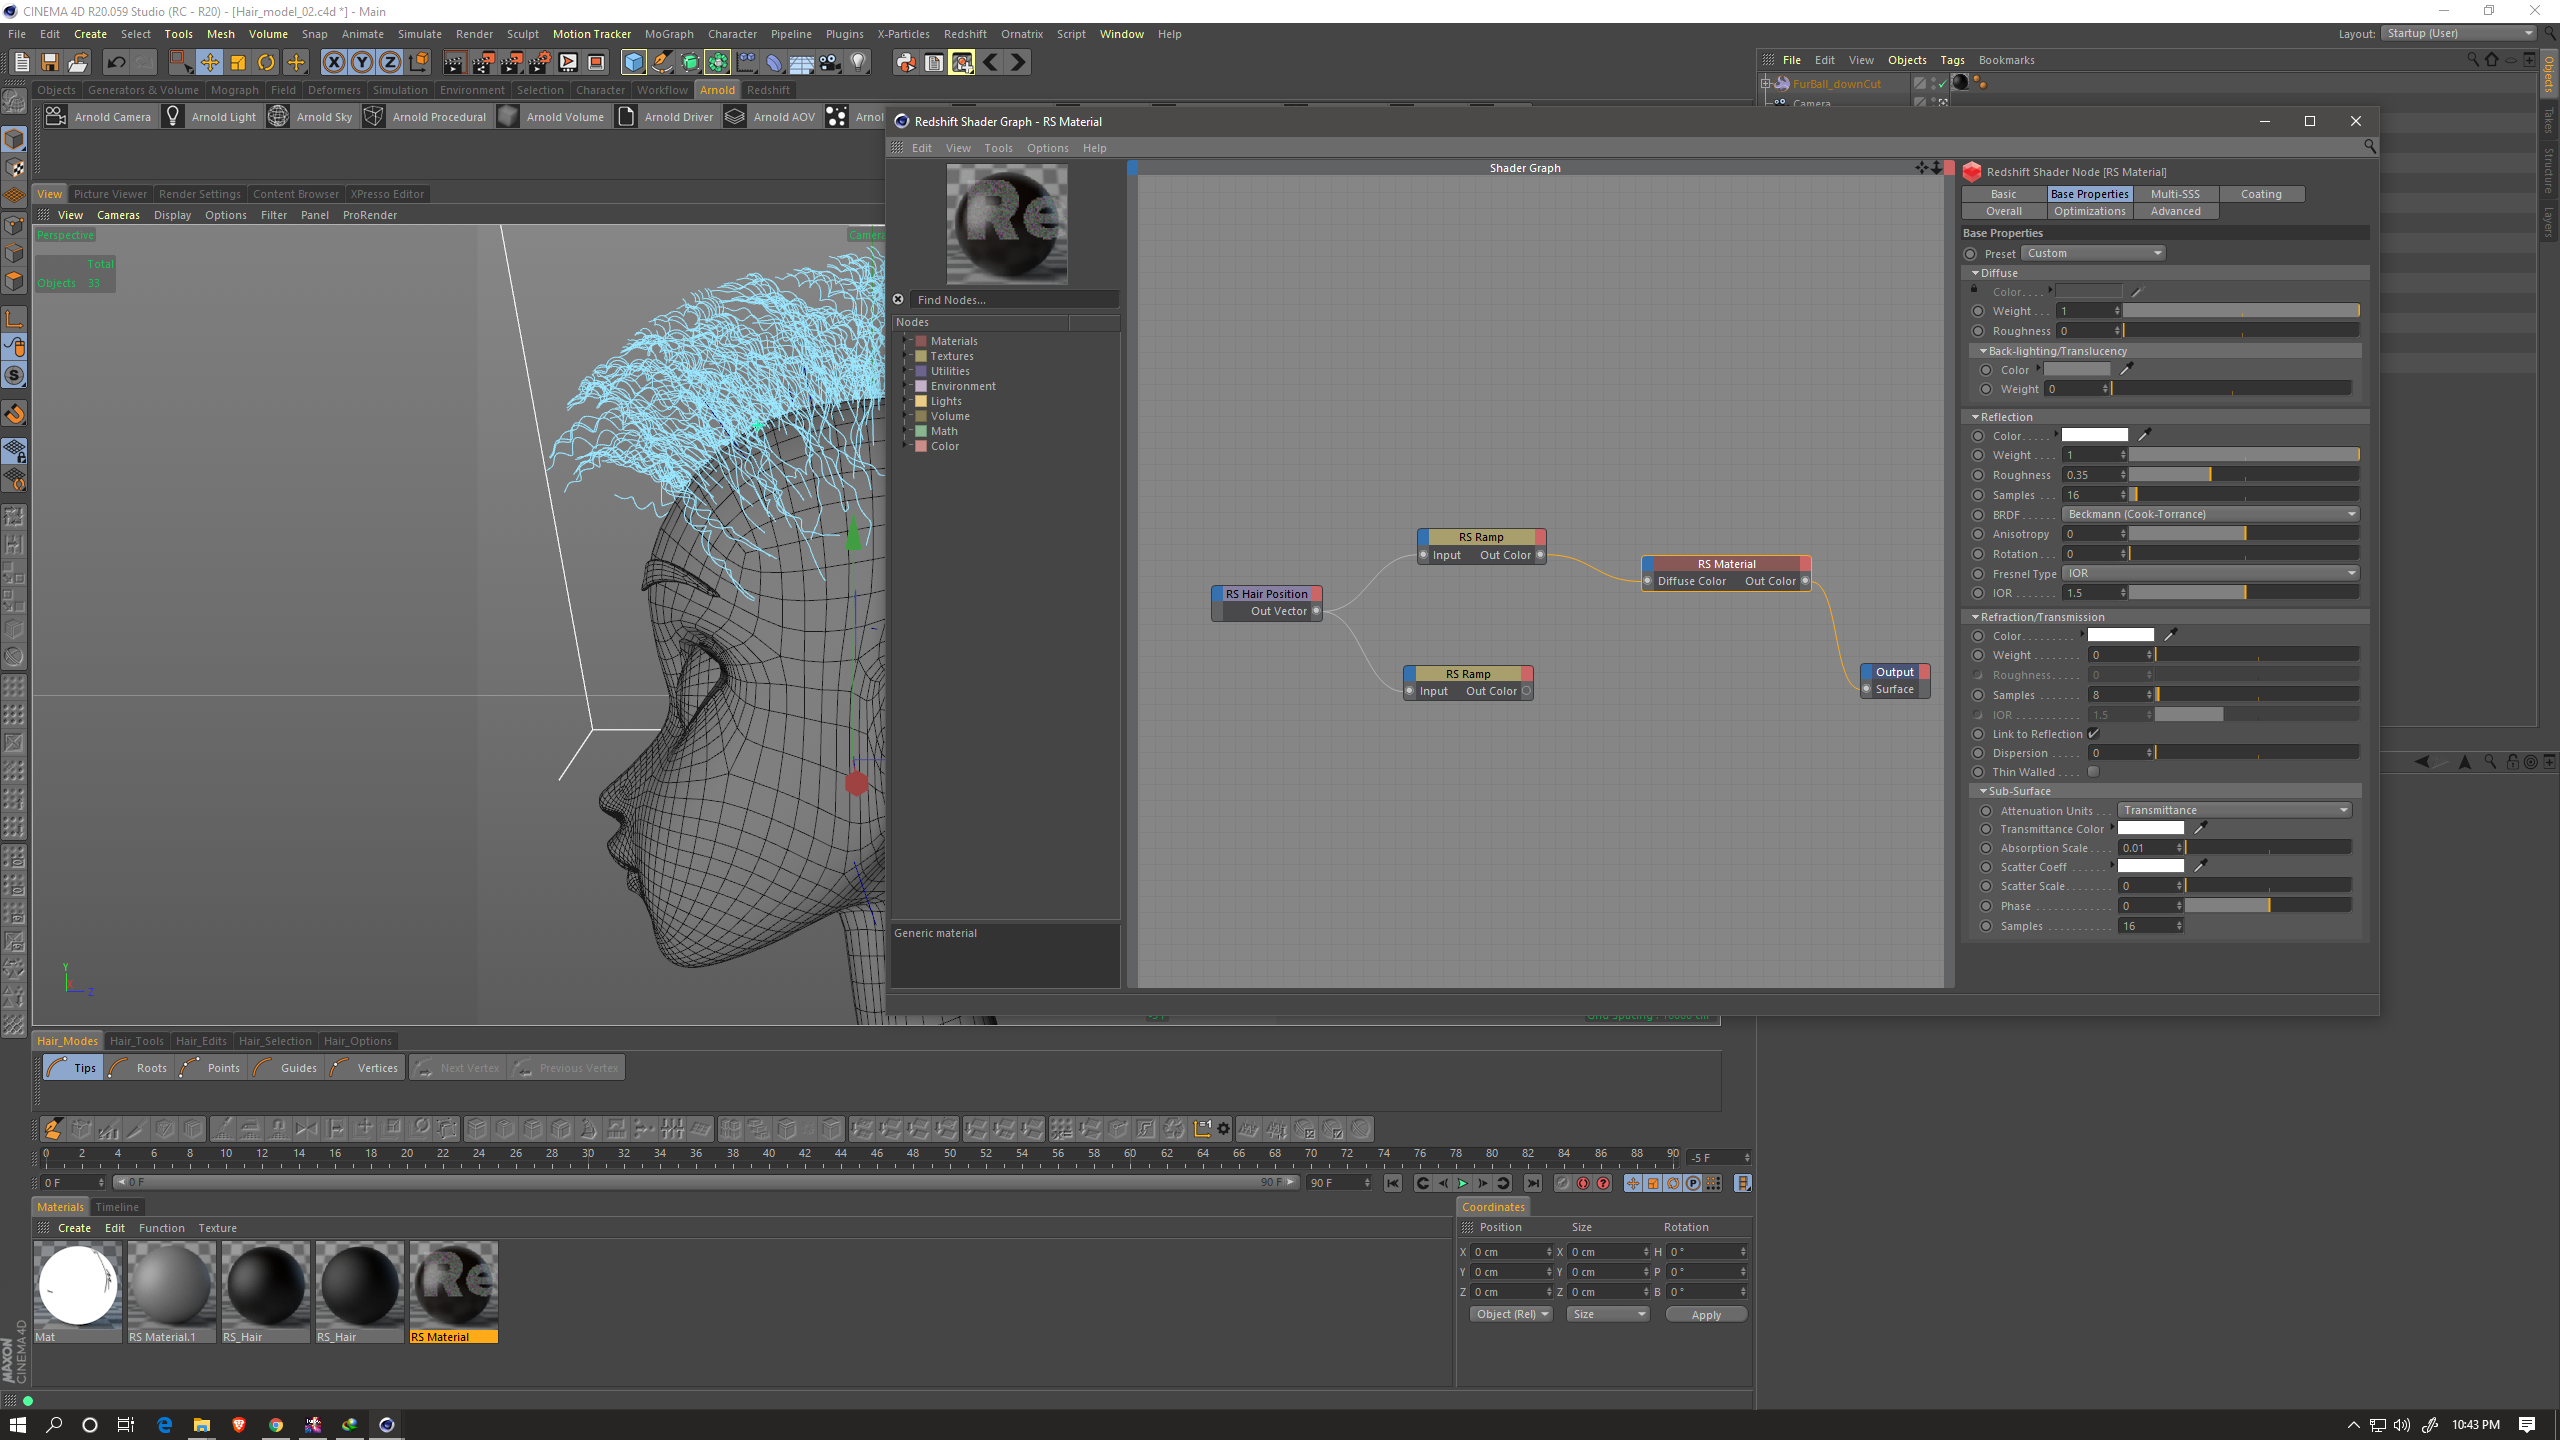The width and height of the screenshot is (2560, 1440).
Task: Open Brave browser from taskbar
Action: (238, 1425)
